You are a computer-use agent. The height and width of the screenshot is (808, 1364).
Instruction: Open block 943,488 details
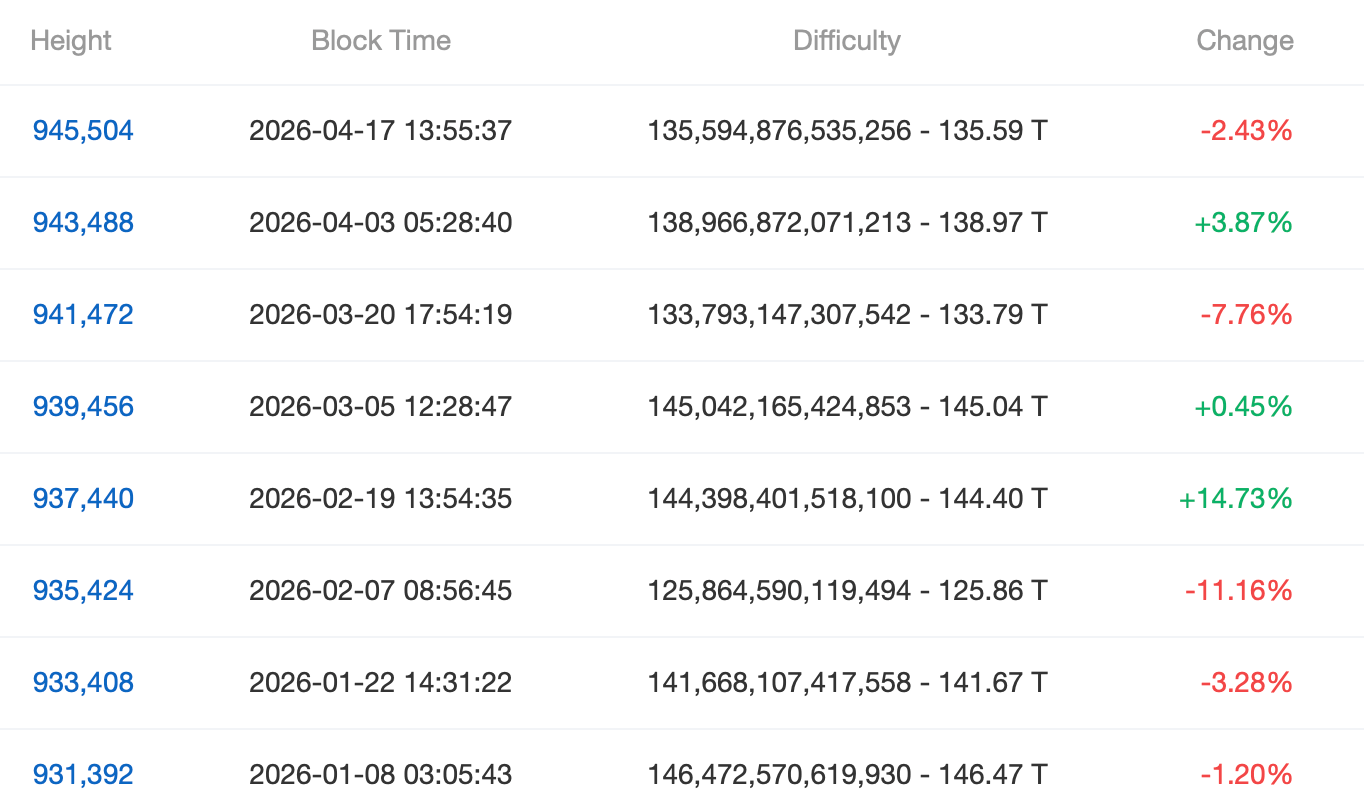click(x=82, y=222)
